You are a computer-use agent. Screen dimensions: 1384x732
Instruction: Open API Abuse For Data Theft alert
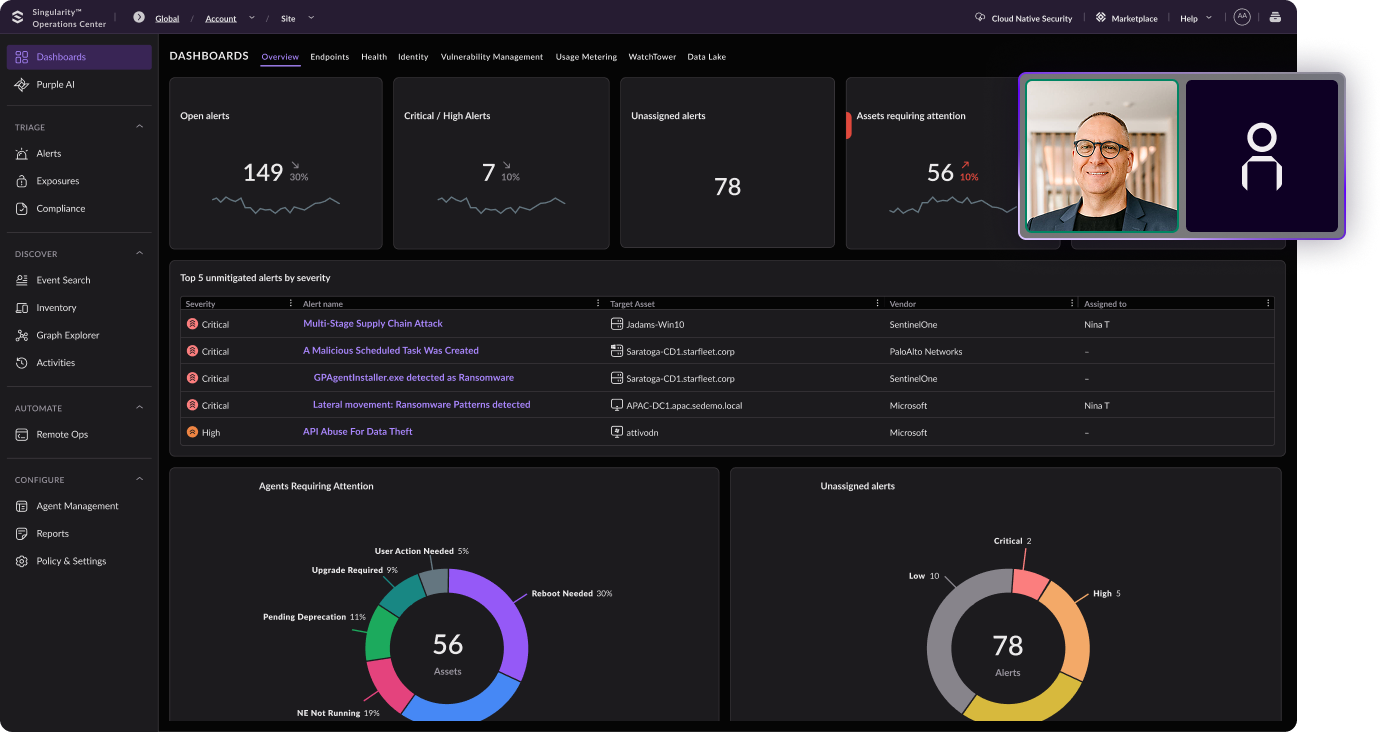click(357, 432)
